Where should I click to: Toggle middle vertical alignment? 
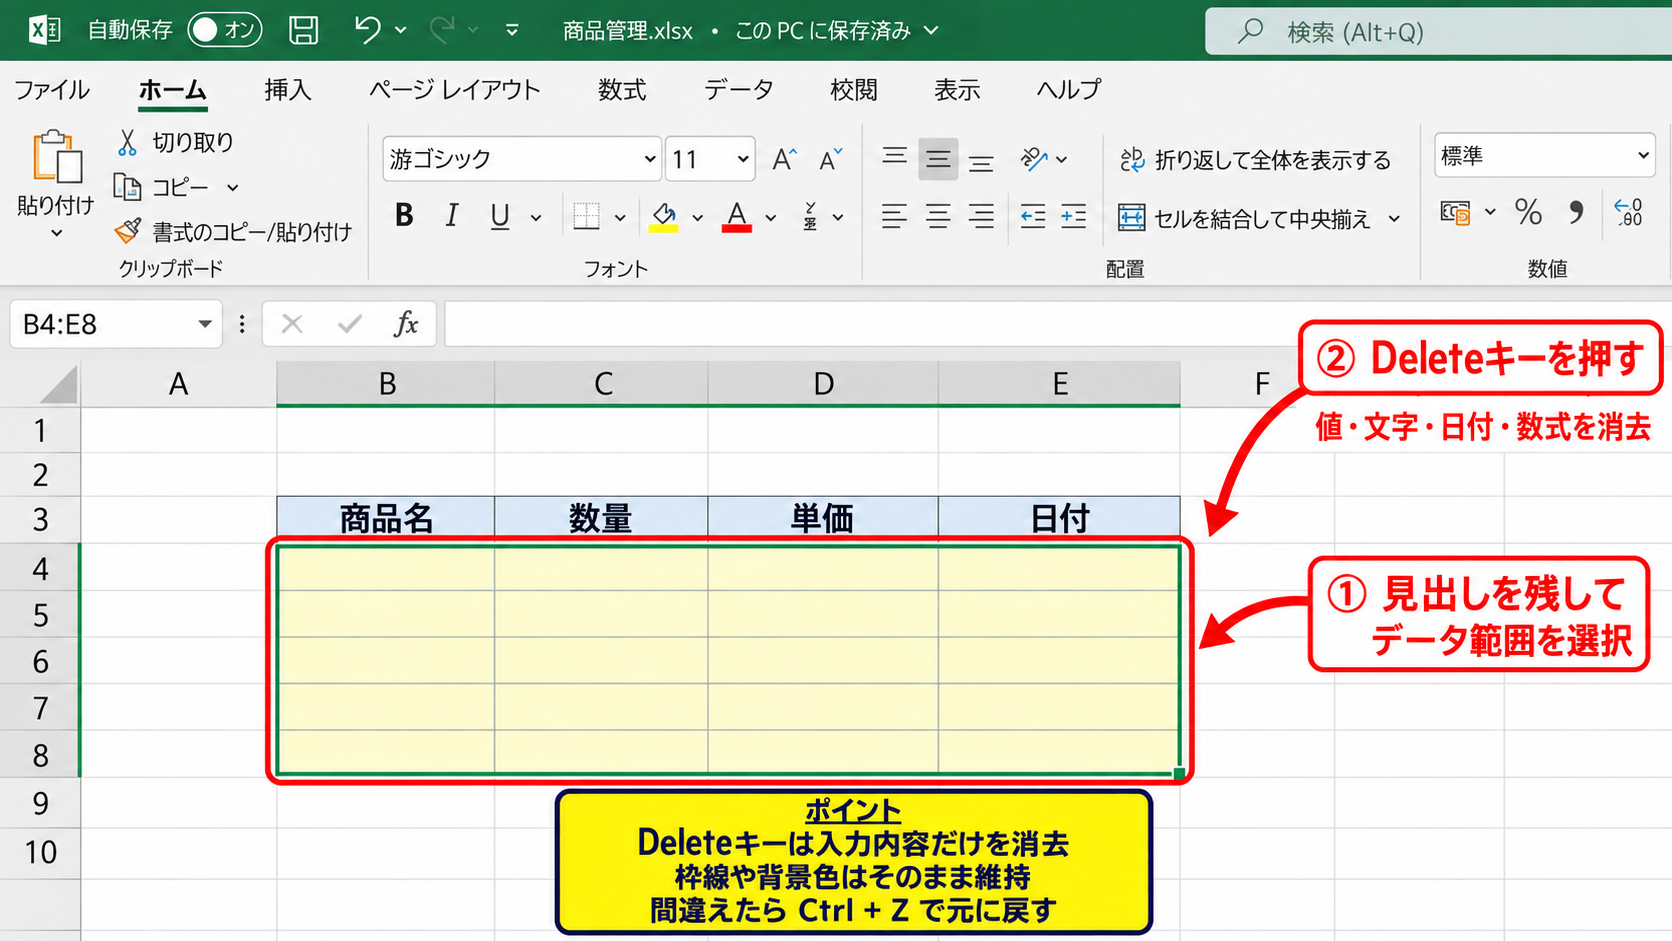938,159
